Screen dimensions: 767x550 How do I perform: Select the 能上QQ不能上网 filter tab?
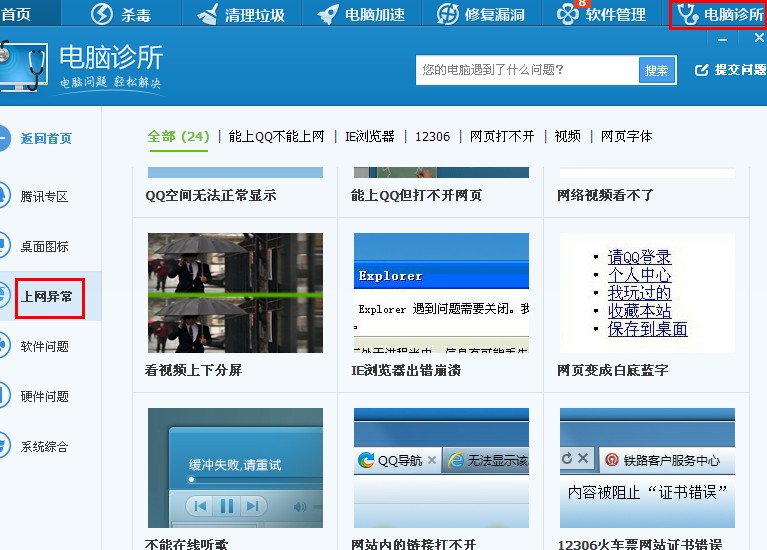(276, 136)
